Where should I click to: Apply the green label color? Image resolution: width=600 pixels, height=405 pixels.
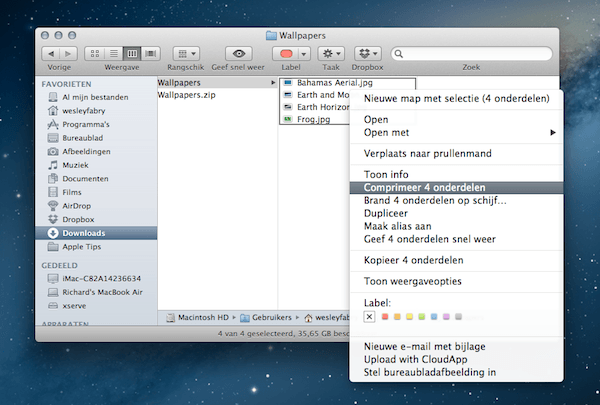[x=422, y=317]
